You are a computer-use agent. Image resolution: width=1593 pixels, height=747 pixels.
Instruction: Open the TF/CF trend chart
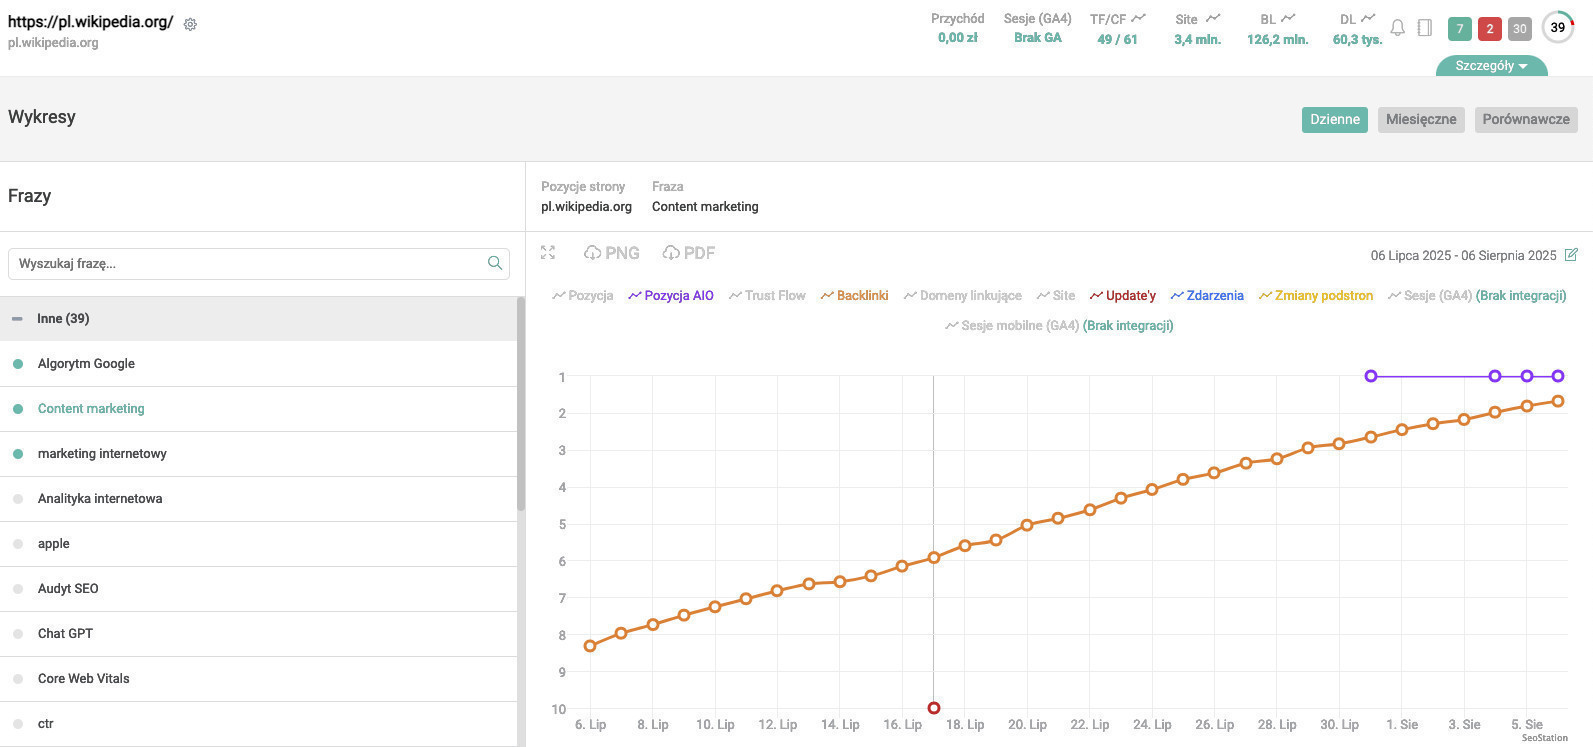click(x=1138, y=18)
